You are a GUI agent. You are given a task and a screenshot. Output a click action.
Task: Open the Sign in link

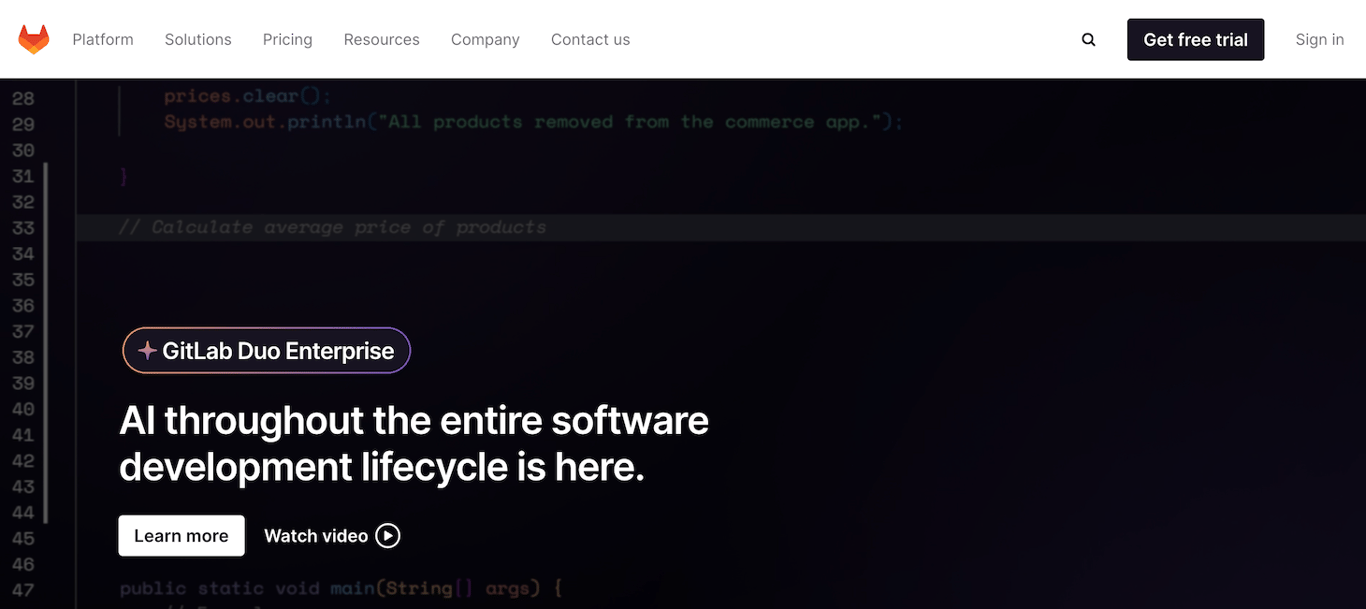1319,39
